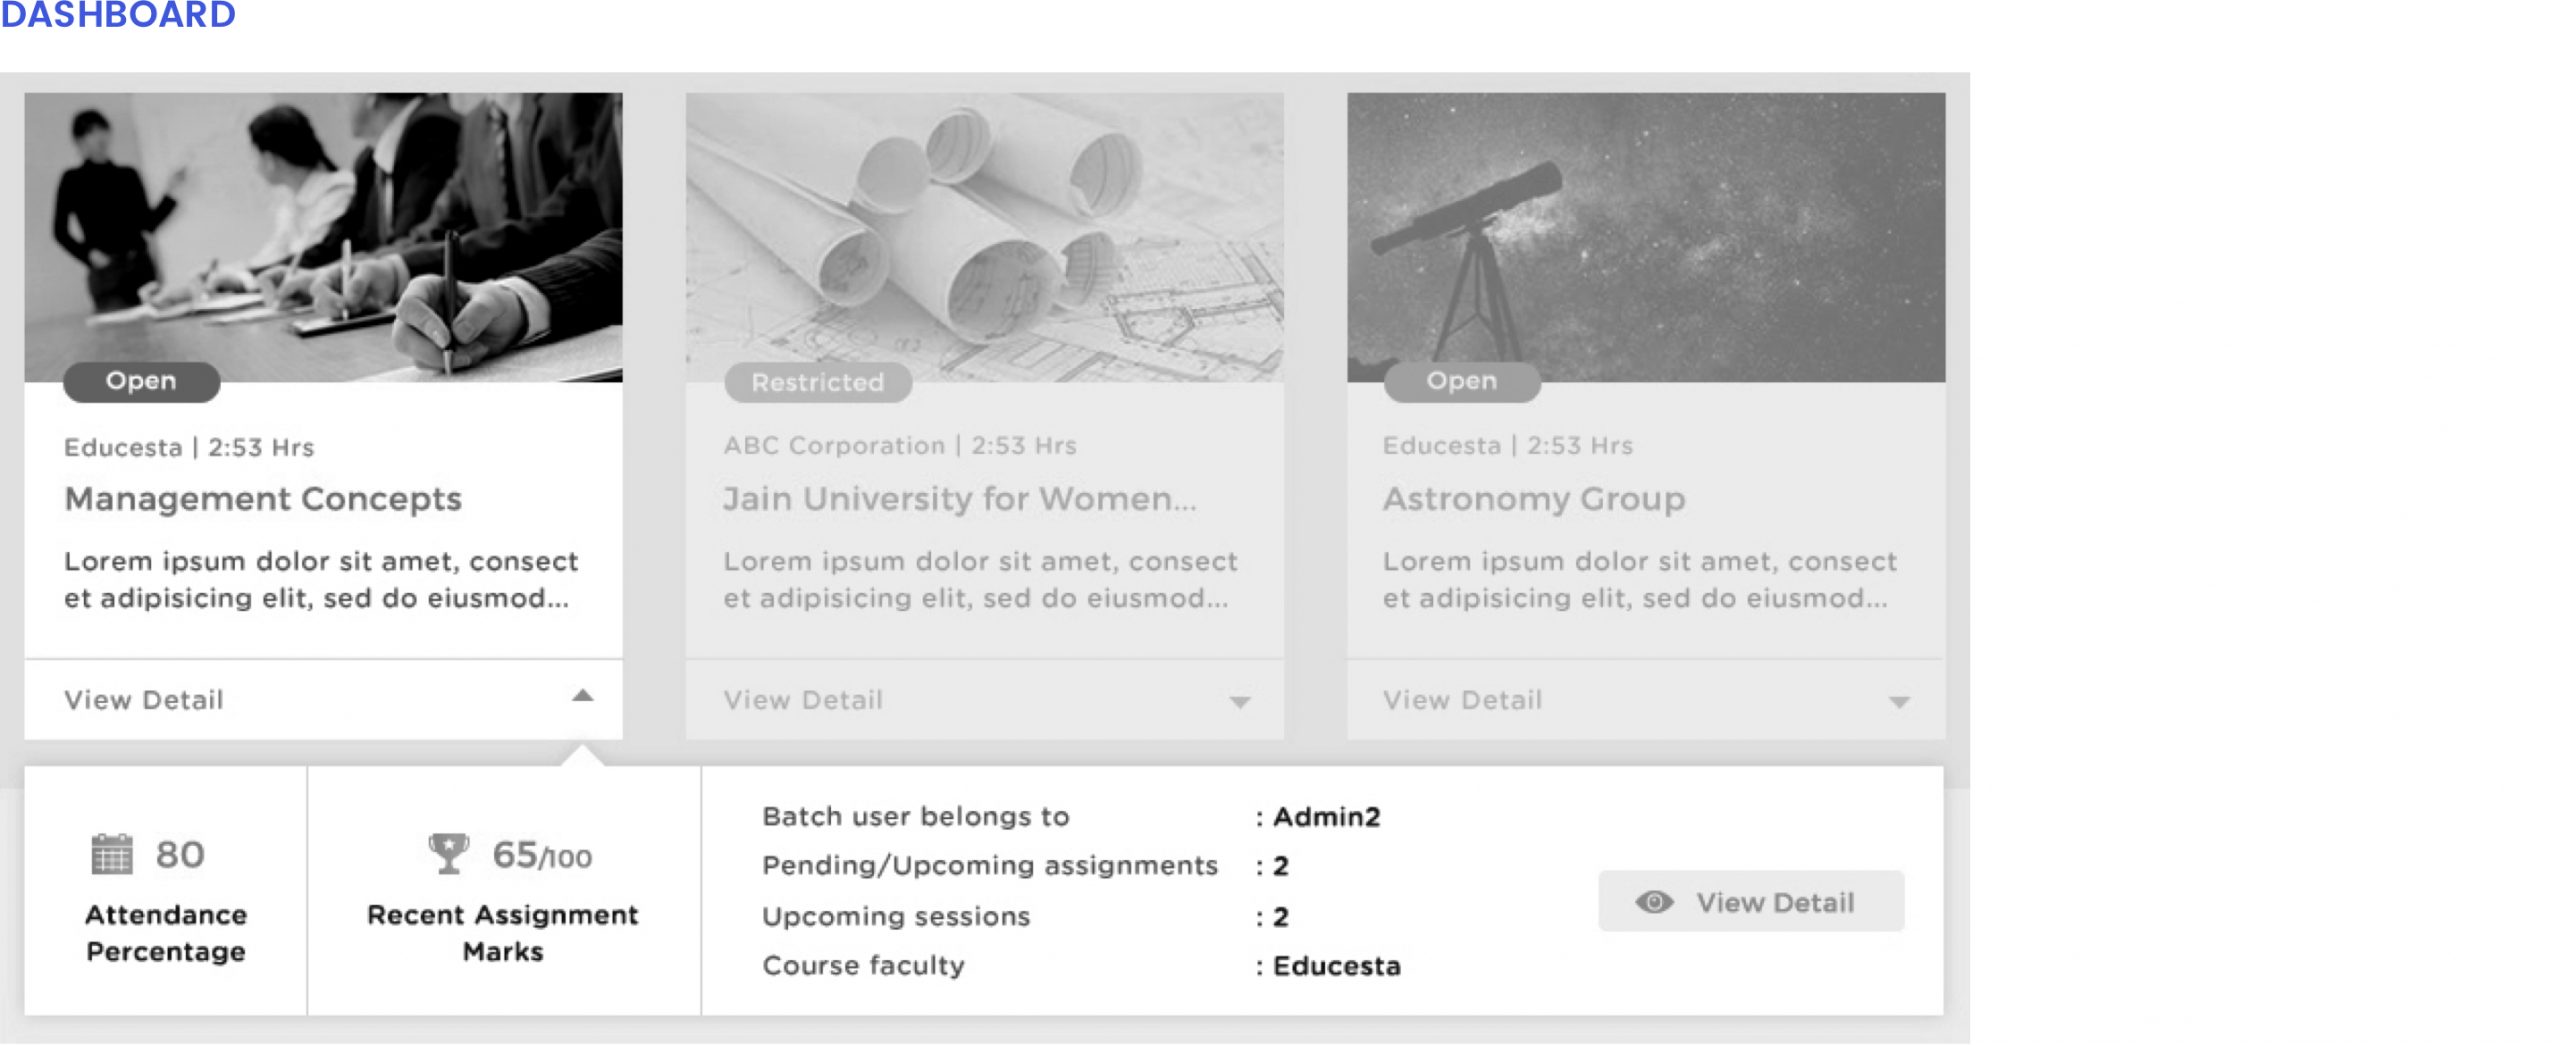The width and height of the screenshot is (2560, 1045).
Task: Click the DASHBOARD heading
Action: tap(118, 14)
